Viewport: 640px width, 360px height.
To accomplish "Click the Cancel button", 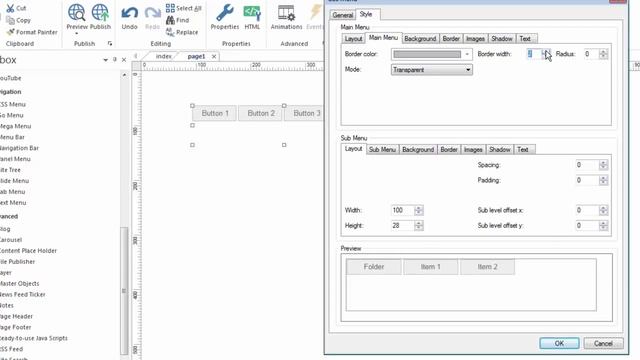I will click(603, 343).
